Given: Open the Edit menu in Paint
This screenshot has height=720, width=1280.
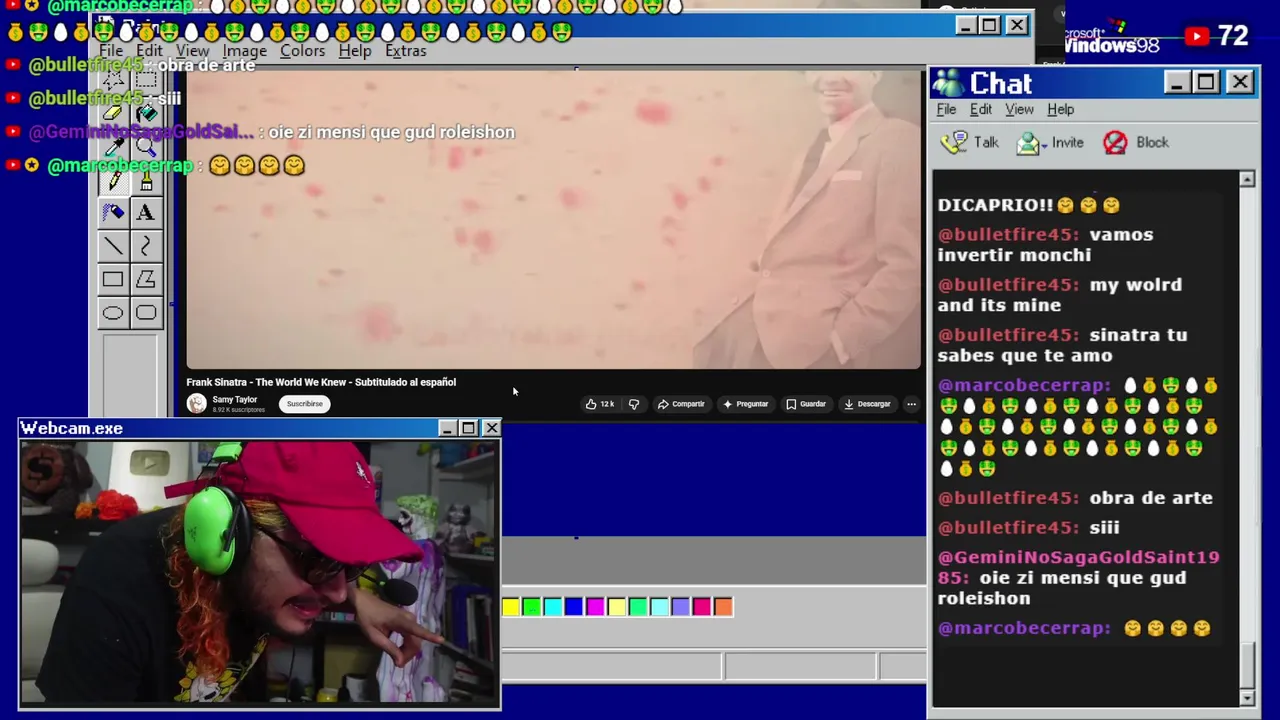Looking at the screenshot, I should (x=149, y=51).
